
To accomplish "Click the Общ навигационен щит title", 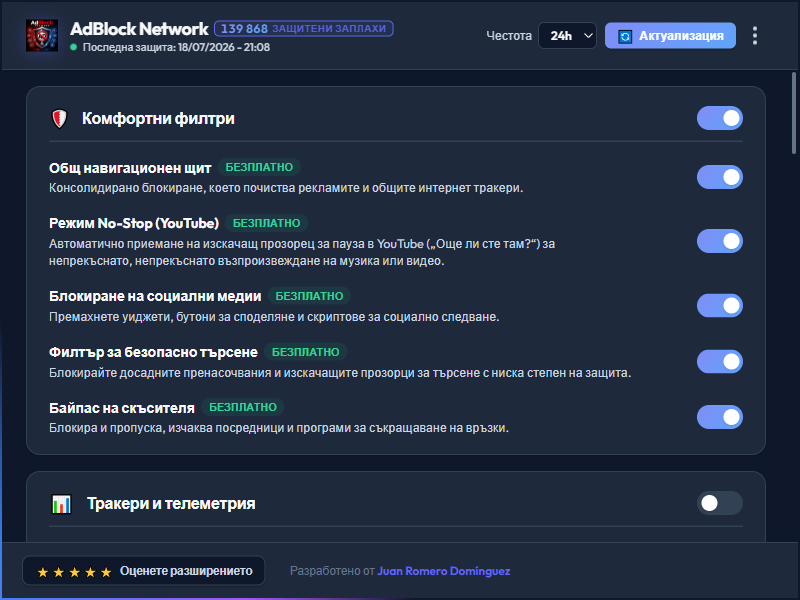I will click(130, 168).
